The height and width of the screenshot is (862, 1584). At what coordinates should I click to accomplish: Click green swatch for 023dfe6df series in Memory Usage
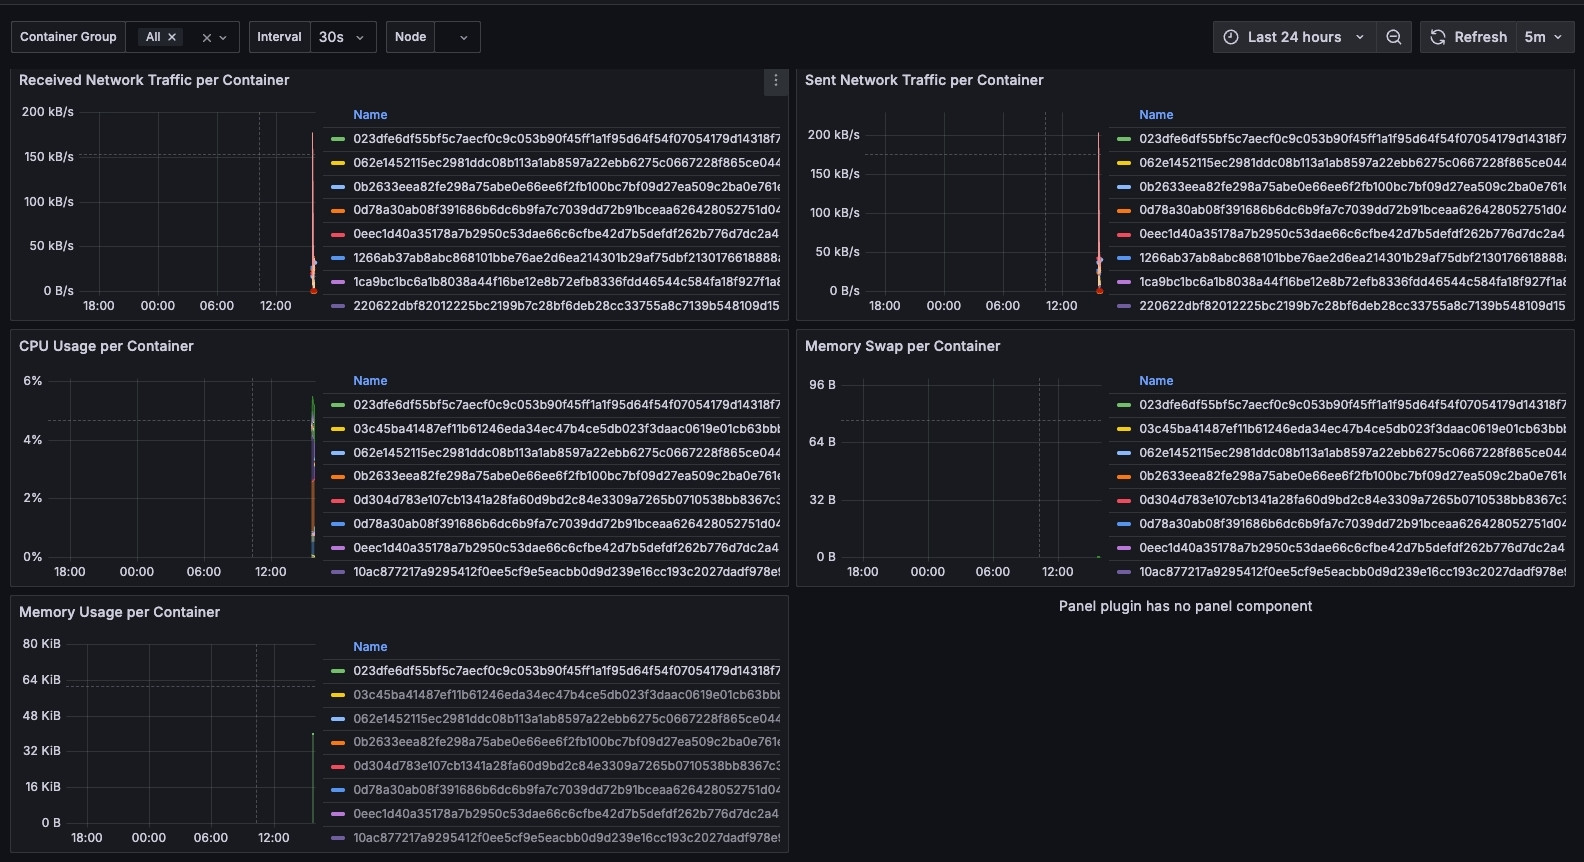[338, 671]
